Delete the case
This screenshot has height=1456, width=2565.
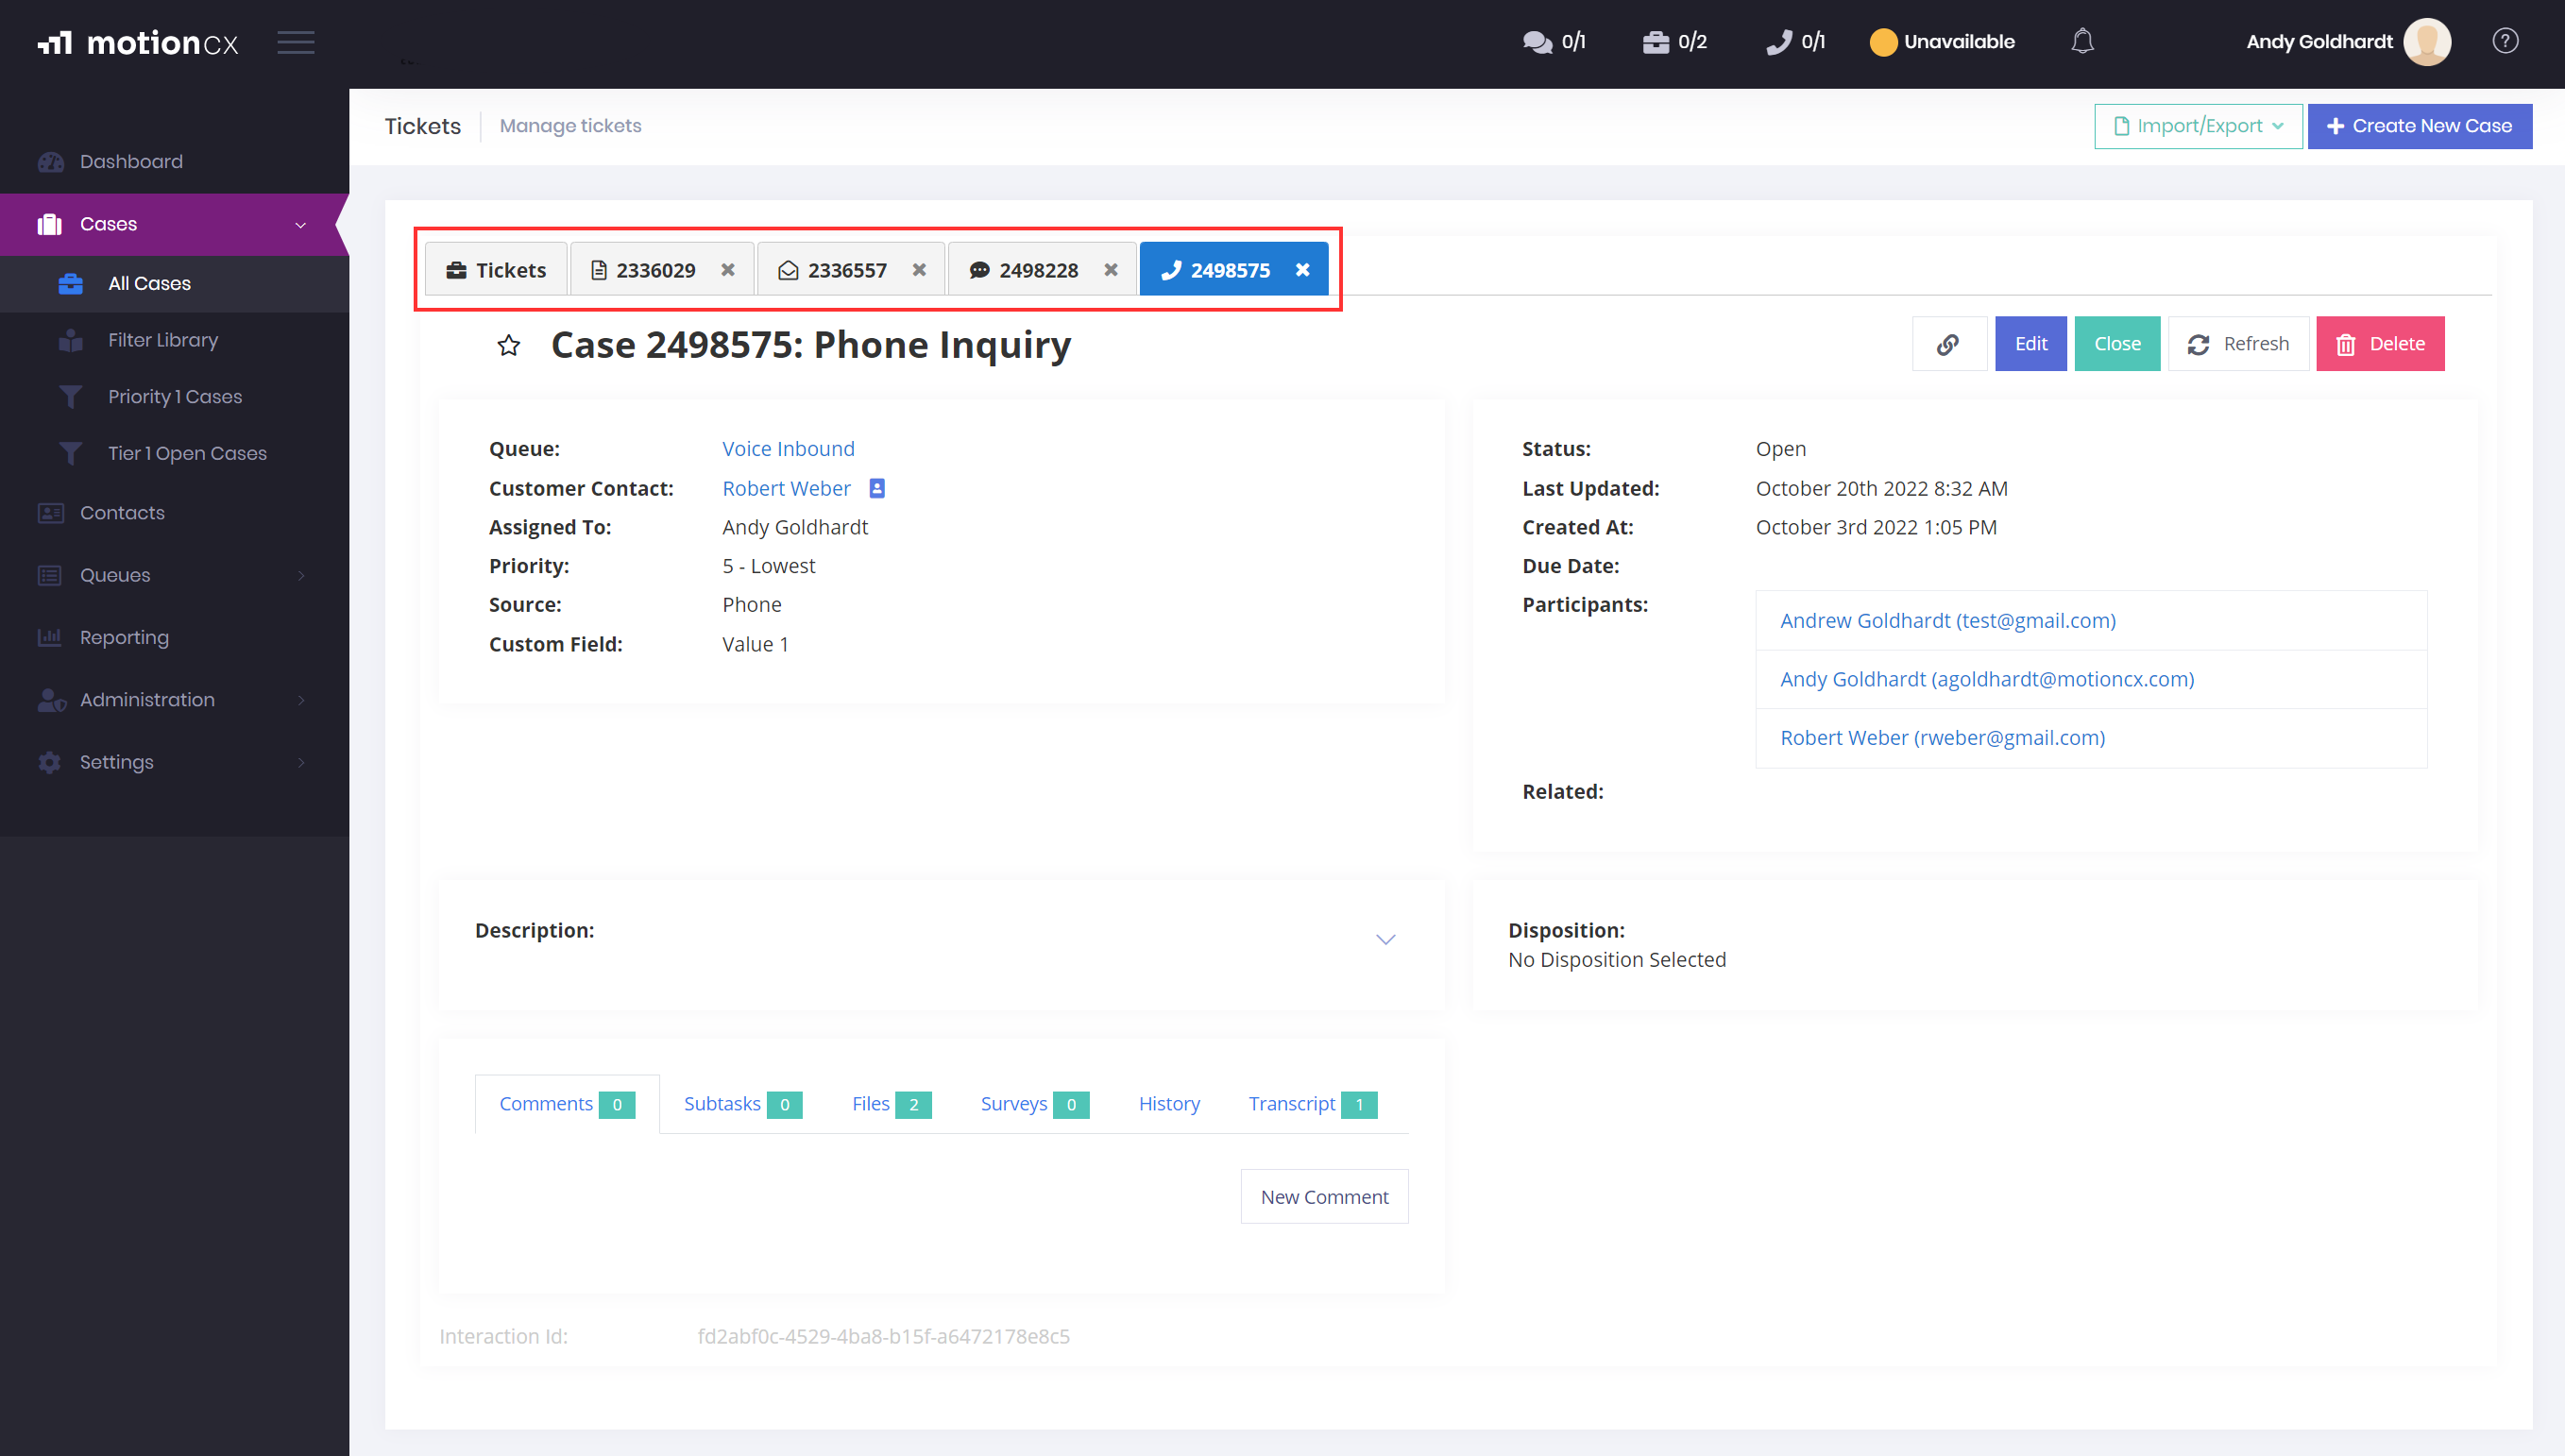[x=2380, y=344]
